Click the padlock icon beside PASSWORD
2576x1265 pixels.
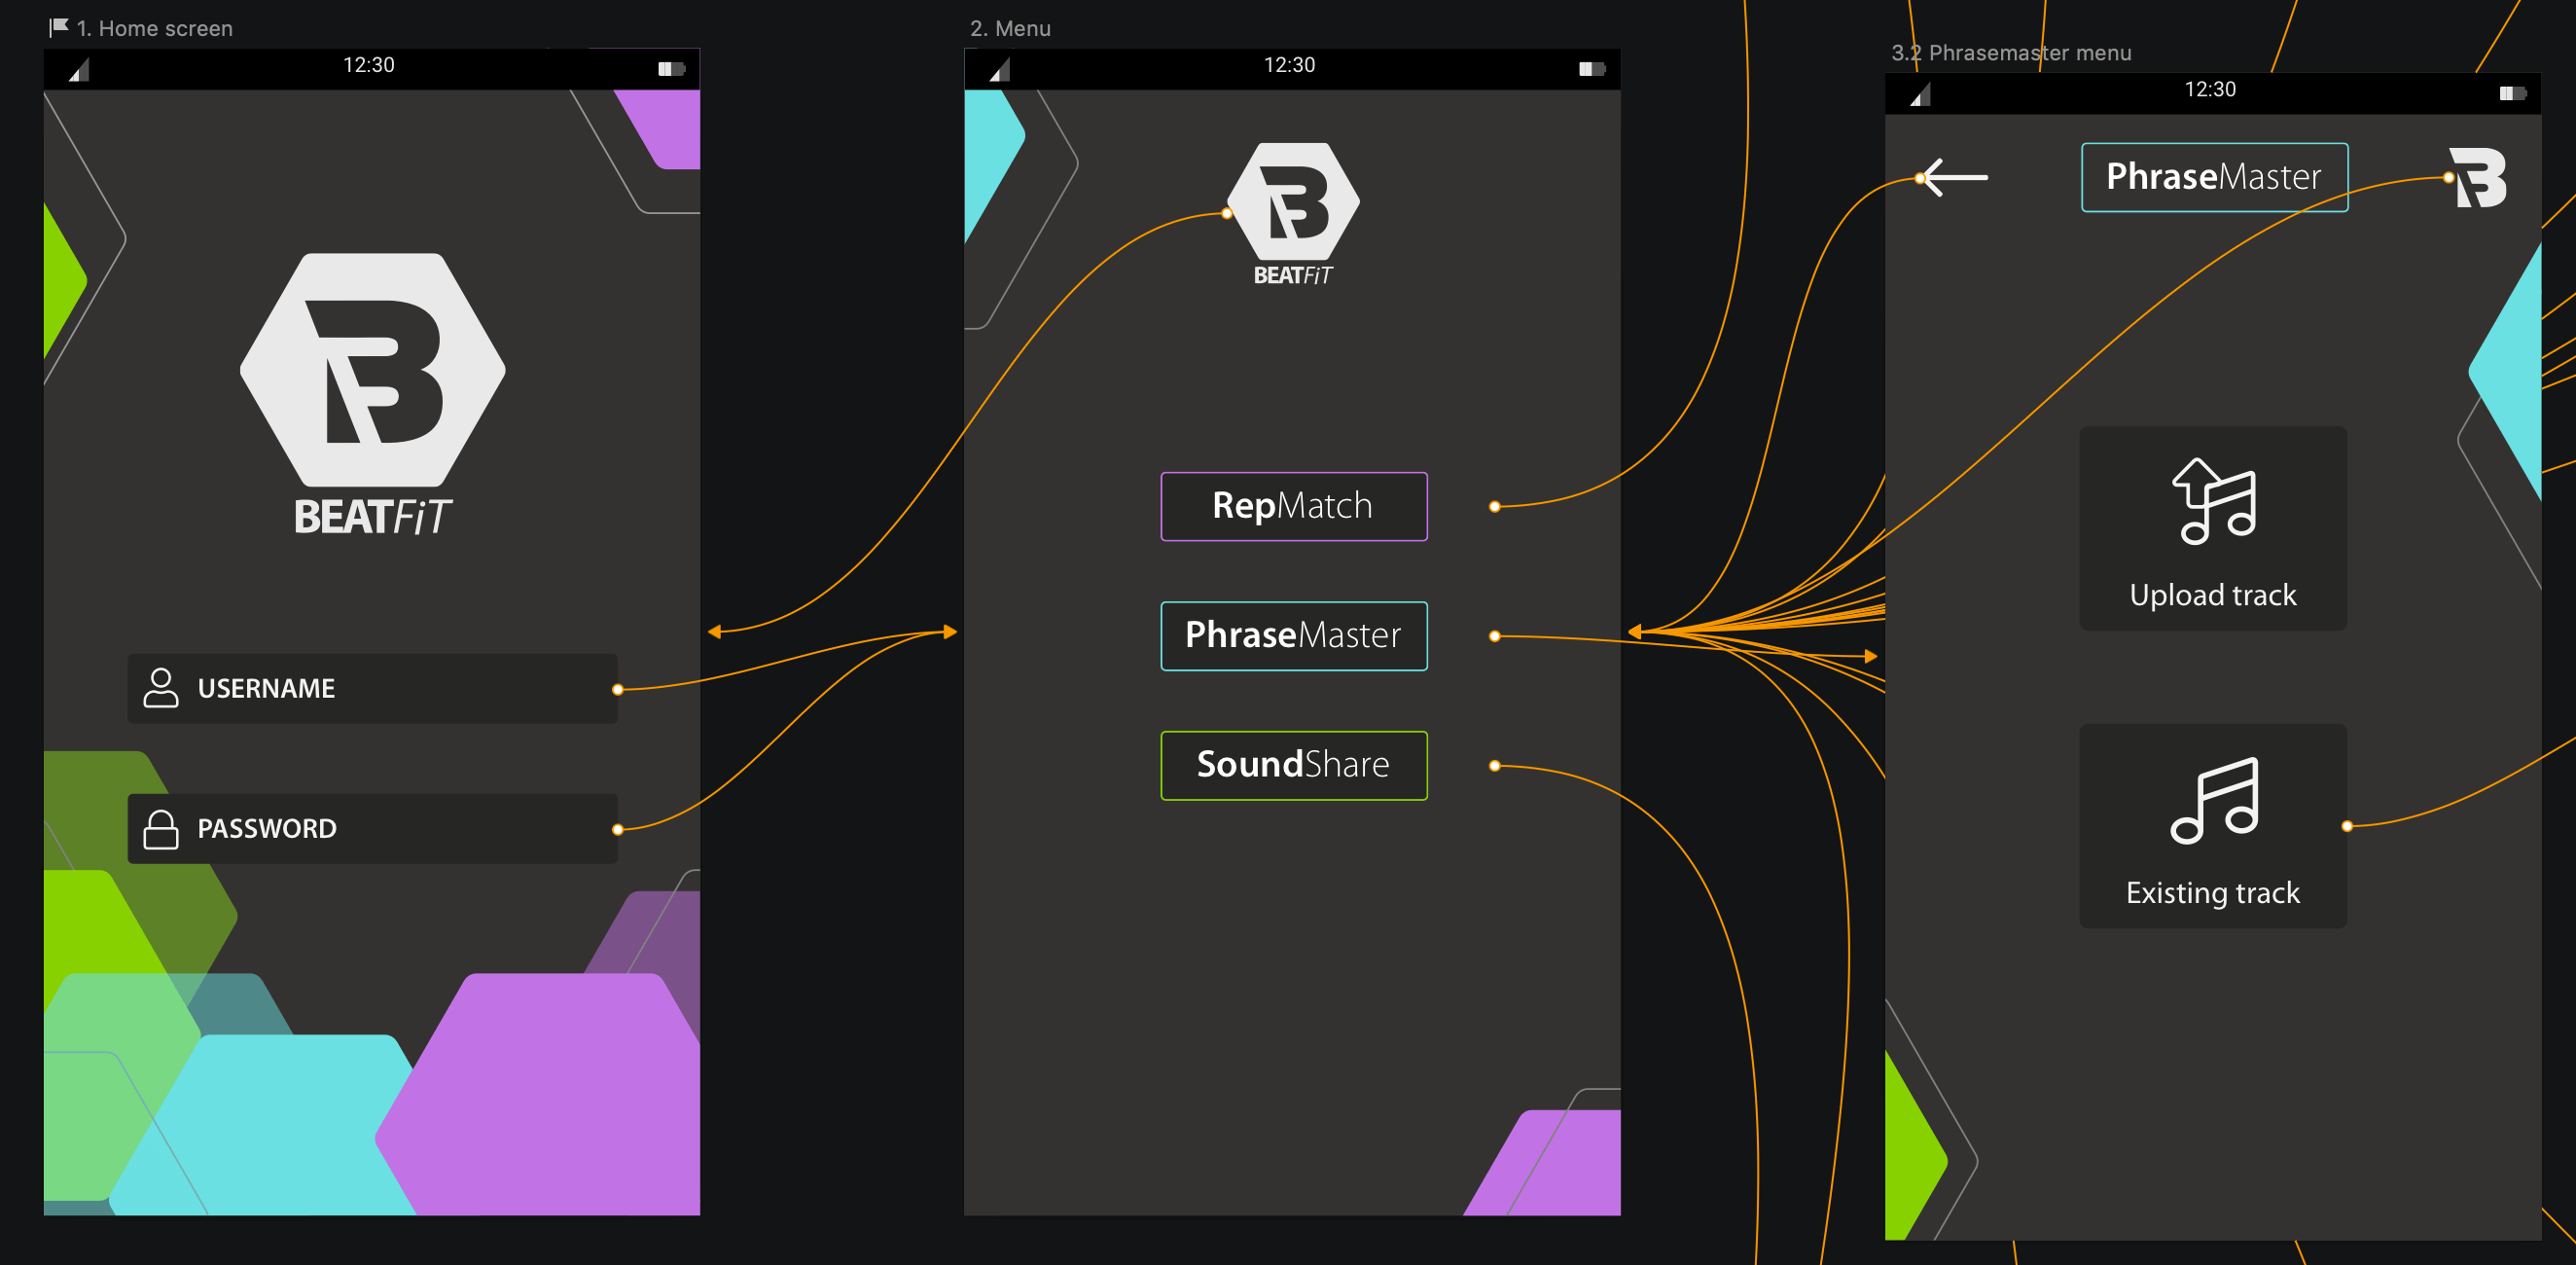coord(160,829)
